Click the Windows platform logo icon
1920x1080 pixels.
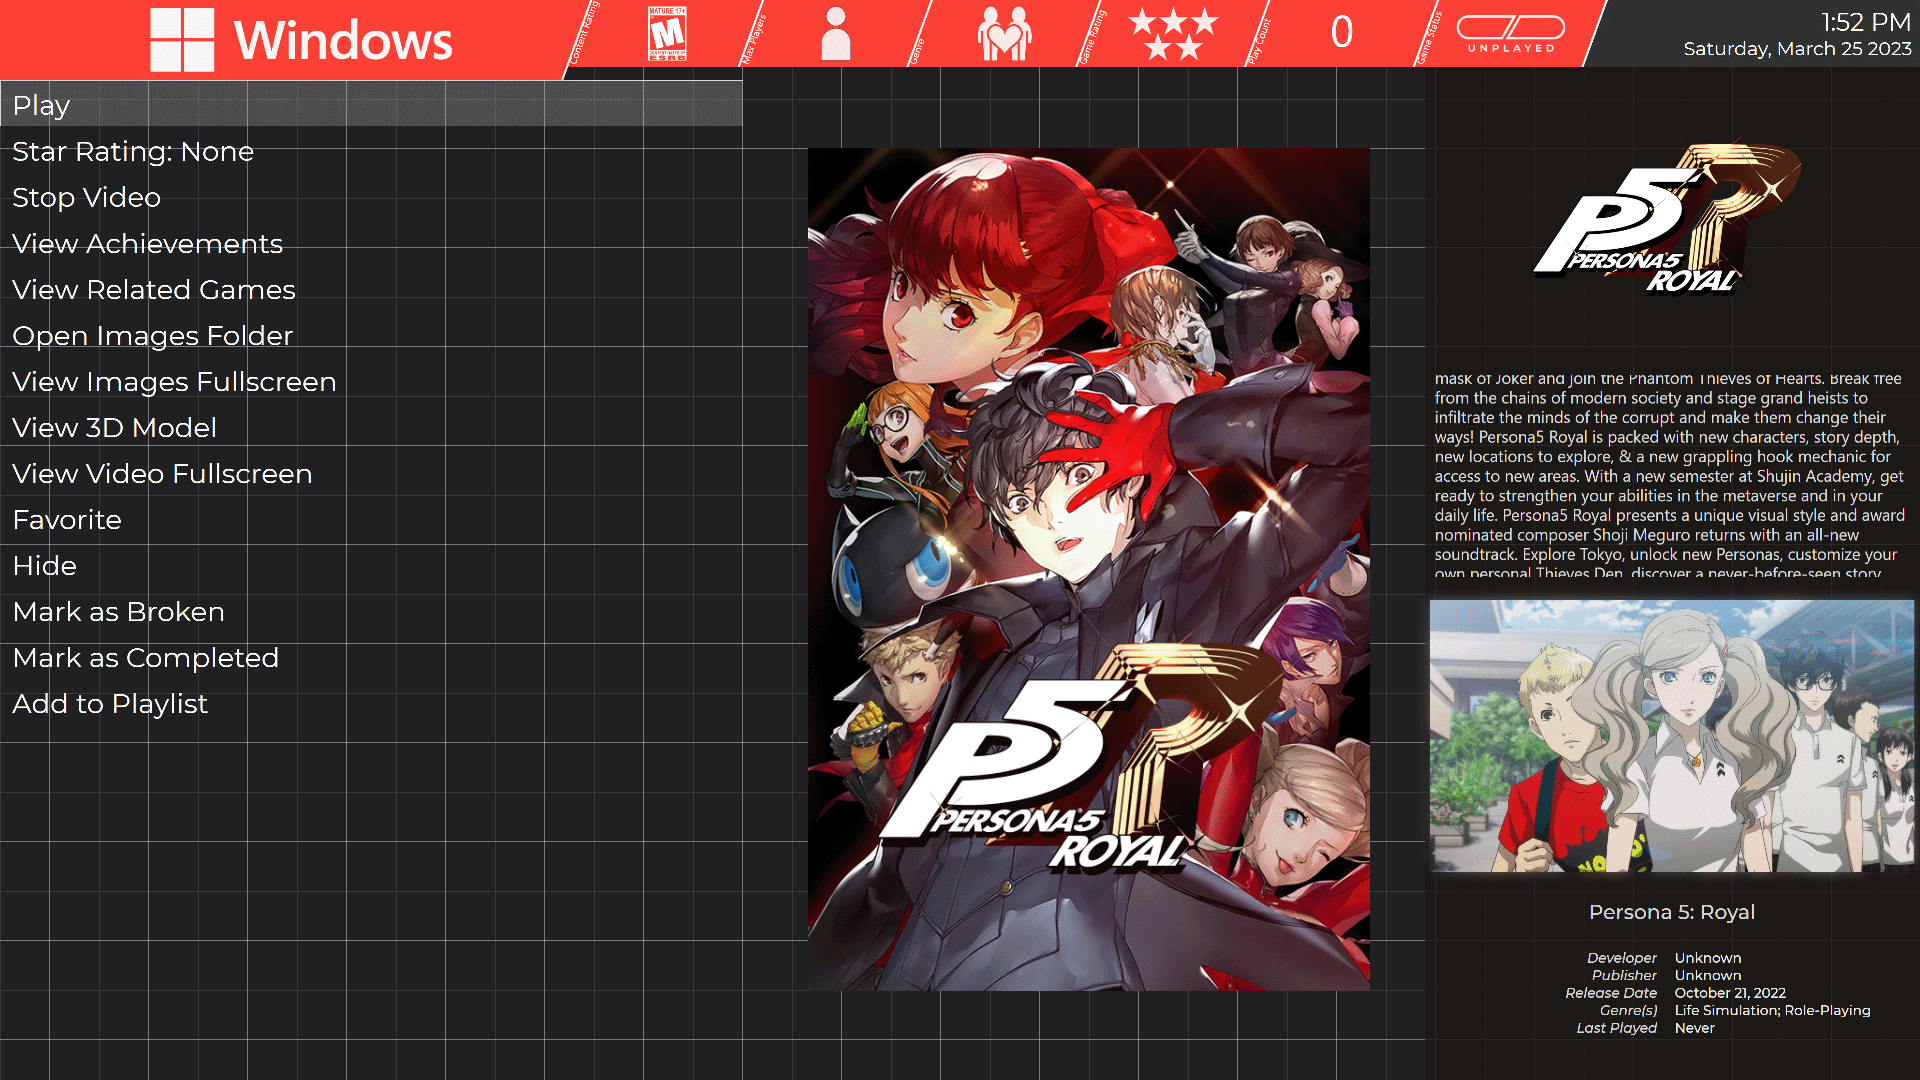point(182,40)
